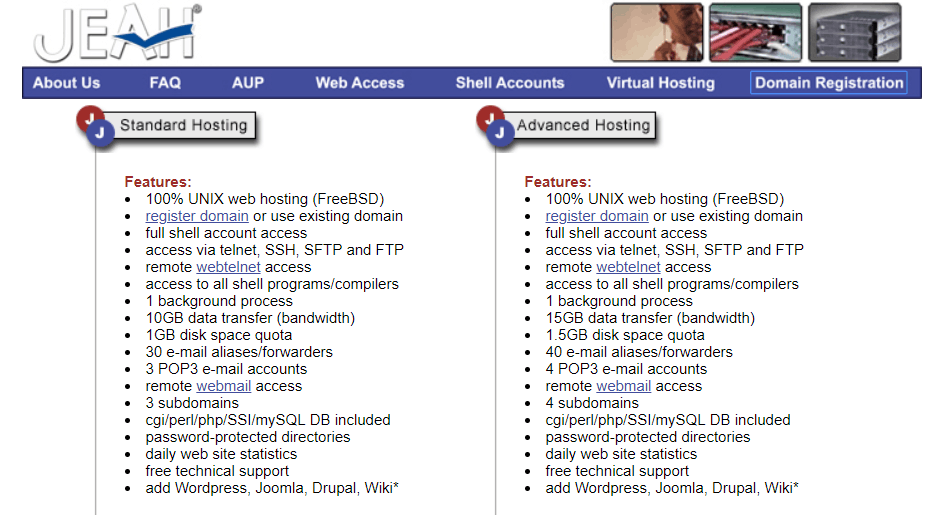Click the J badge beside Standard Hosting
This screenshot has height=515, width=938.
coord(95,127)
